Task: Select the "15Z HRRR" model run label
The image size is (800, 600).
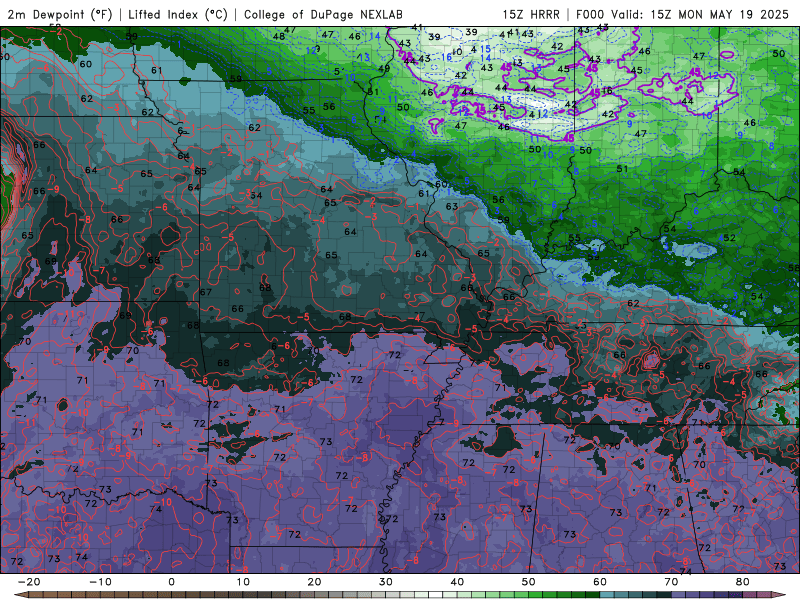Action: [531, 15]
